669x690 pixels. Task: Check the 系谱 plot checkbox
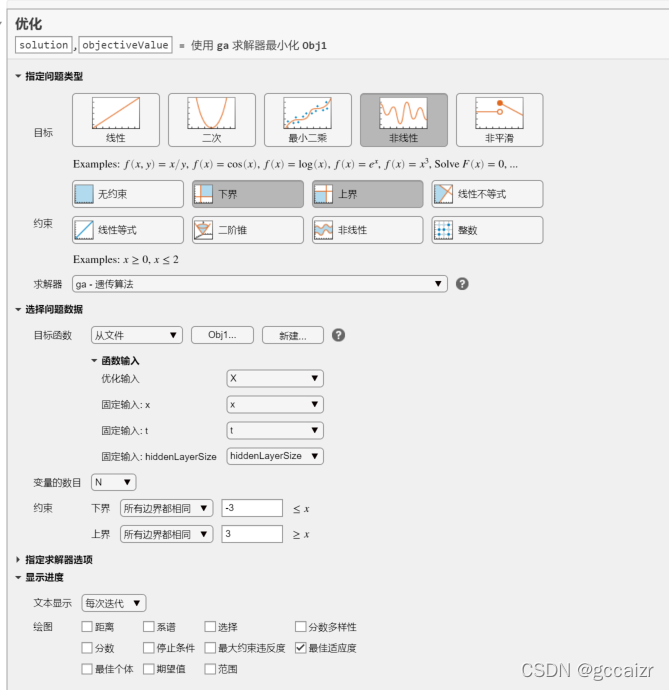click(x=149, y=627)
